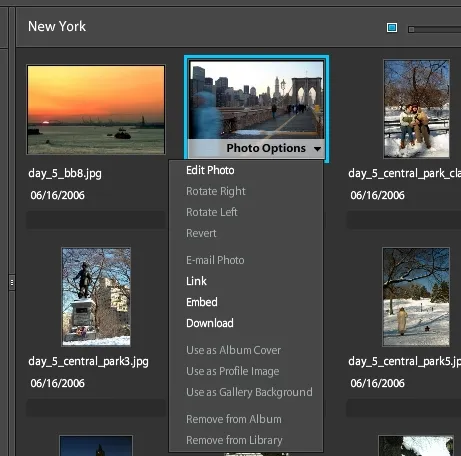461x456 pixels.
Task: Click caption bar under day_5_bb8.jpg
Action: pos(96,220)
